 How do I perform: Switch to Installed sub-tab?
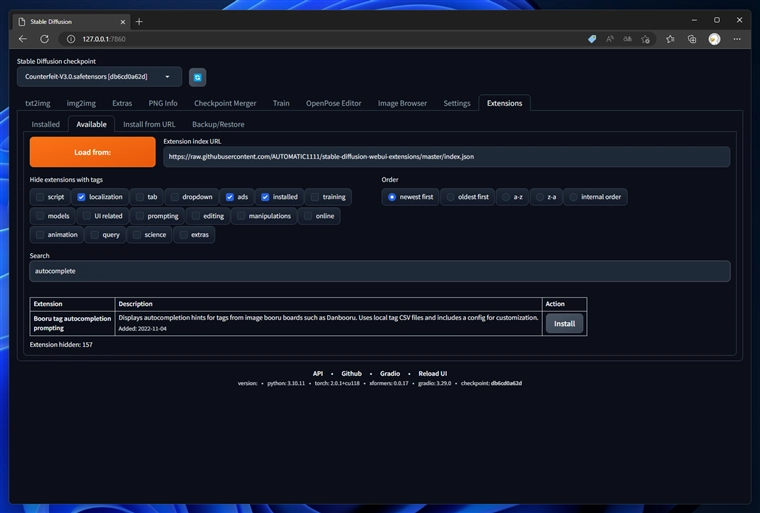46,124
